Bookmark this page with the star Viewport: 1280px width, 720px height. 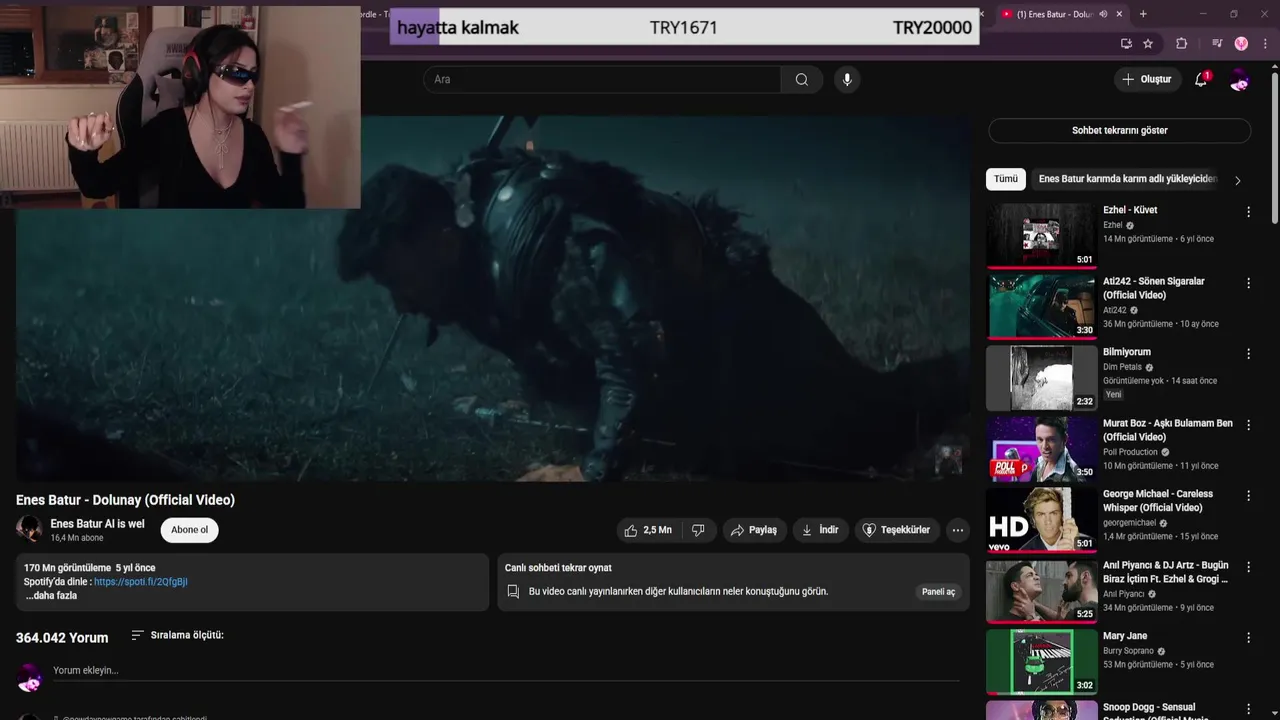tap(1148, 43)
